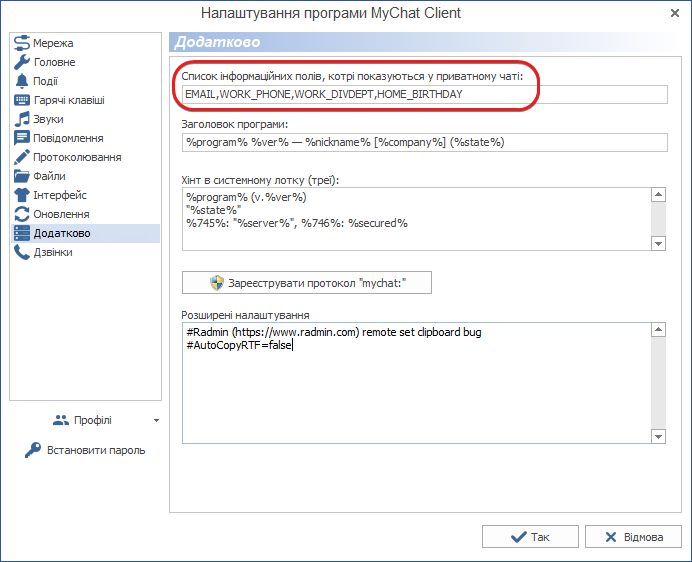Image resolution: width=692 pixels, height=562 pixels.
Task: Go to Події settings
Action: (86, 81)
